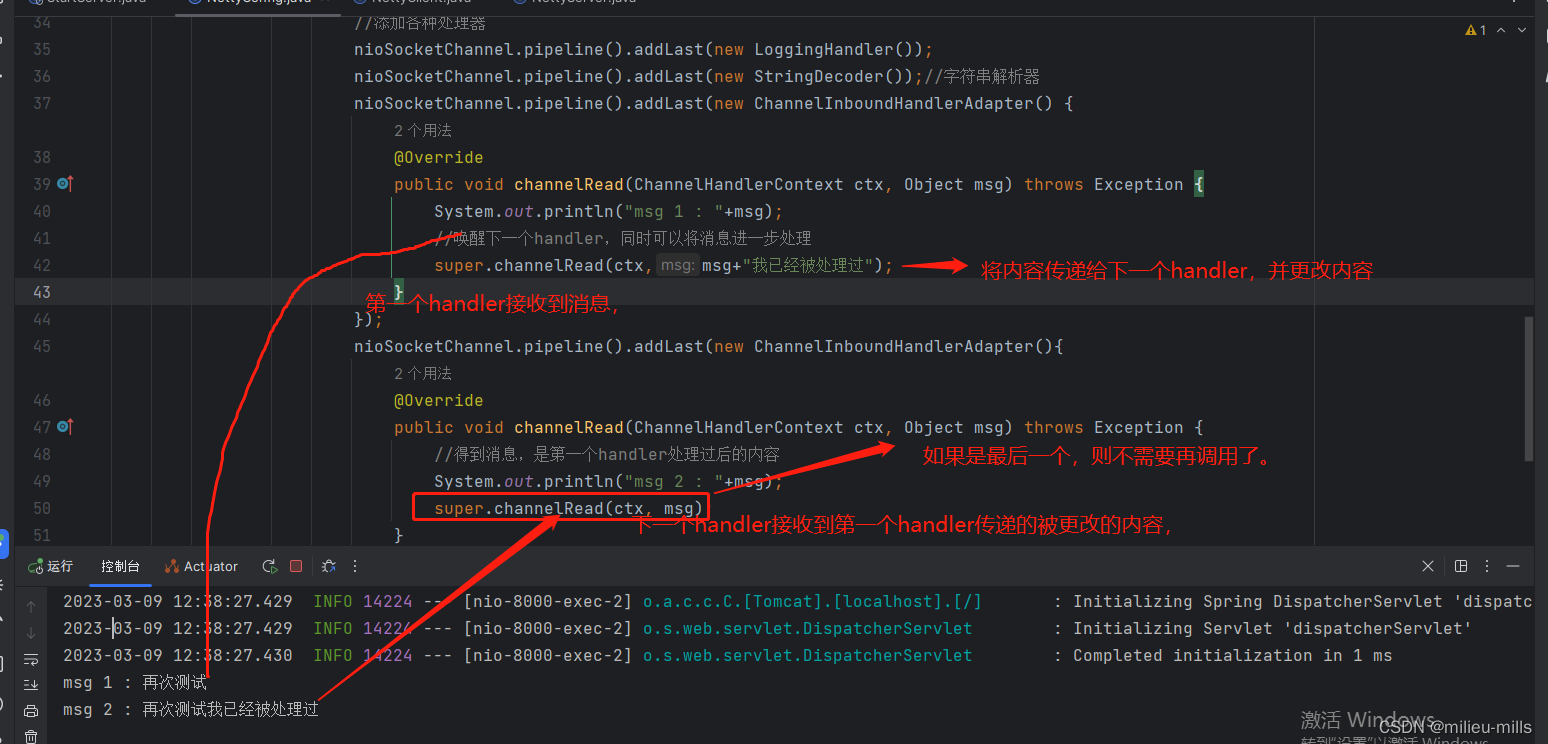Click line number 42 in the gutter

[41, 265]
